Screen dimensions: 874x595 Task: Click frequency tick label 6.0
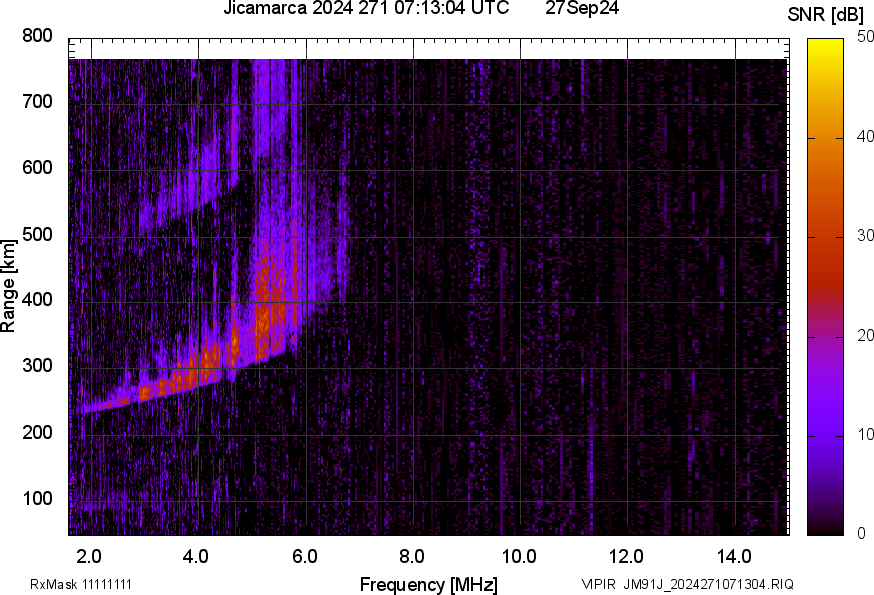click(304, 556)
